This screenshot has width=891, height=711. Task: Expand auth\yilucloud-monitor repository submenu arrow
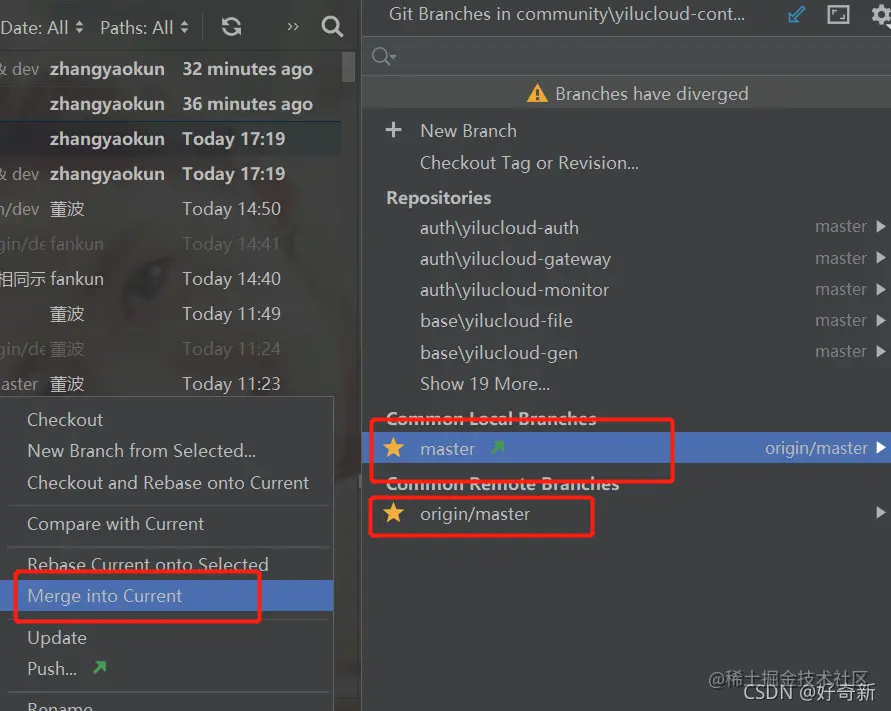tap(881, 289)
